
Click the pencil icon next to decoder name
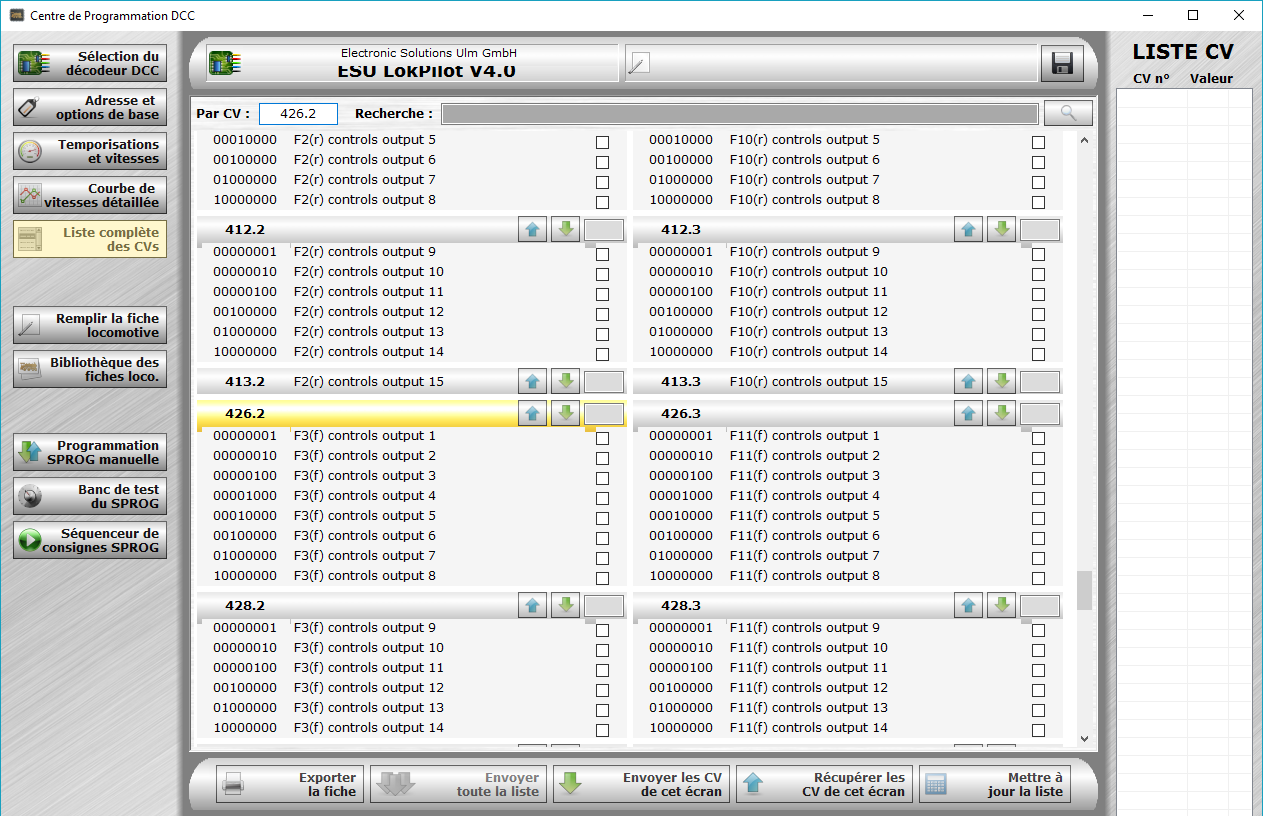638,64
